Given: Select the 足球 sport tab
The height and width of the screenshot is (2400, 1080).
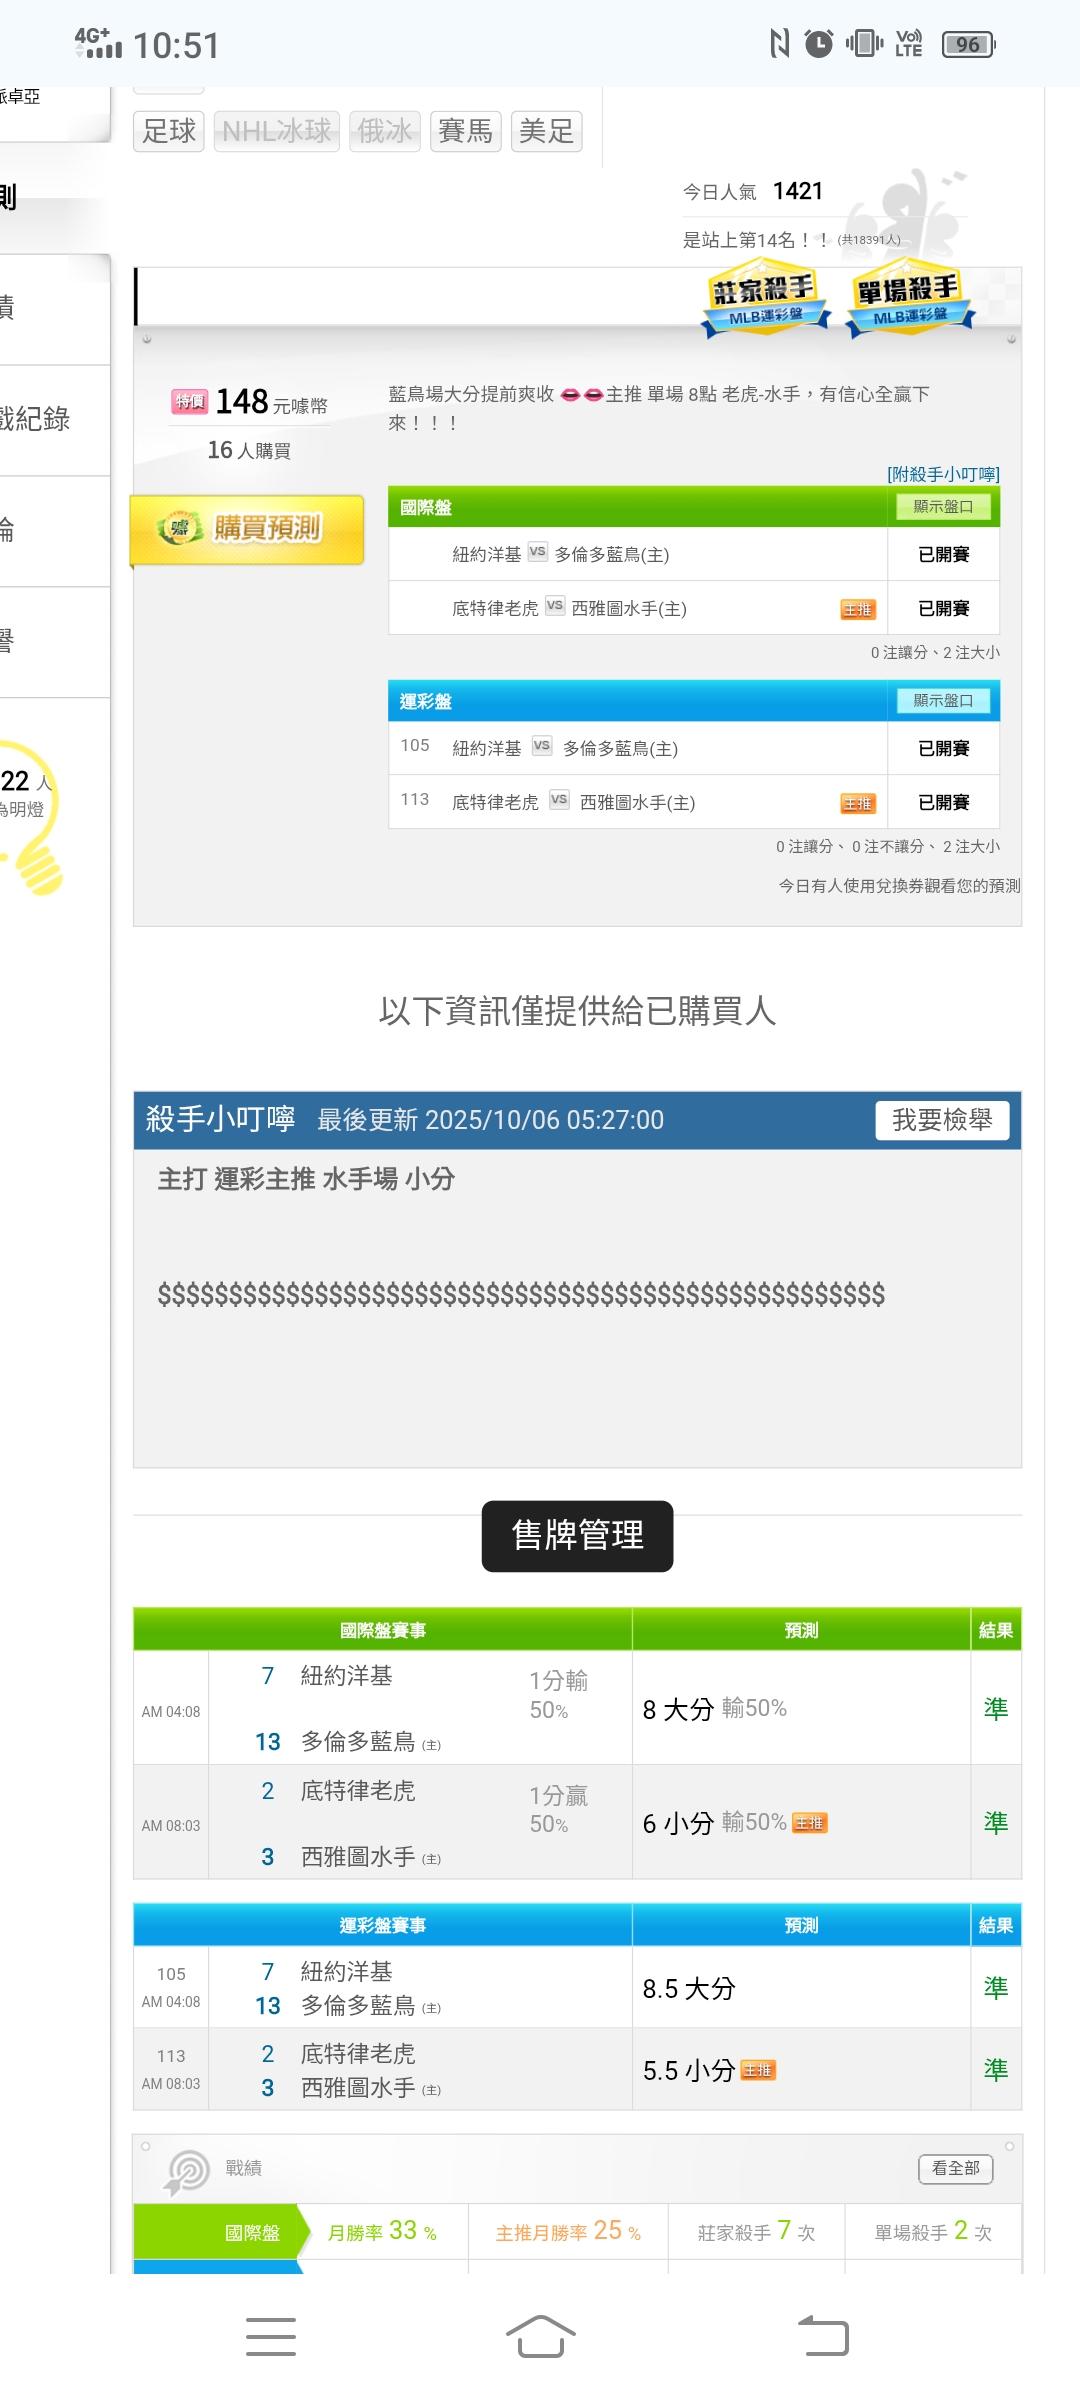Looking at the screenshot, I should pyautogui.click(x=169, y=131).
